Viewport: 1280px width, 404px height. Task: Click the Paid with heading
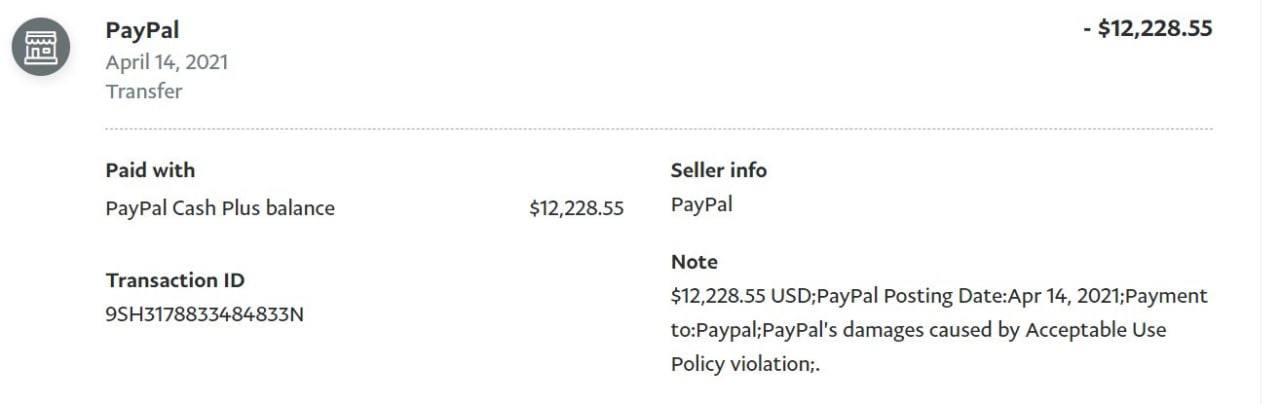[150, 170]
